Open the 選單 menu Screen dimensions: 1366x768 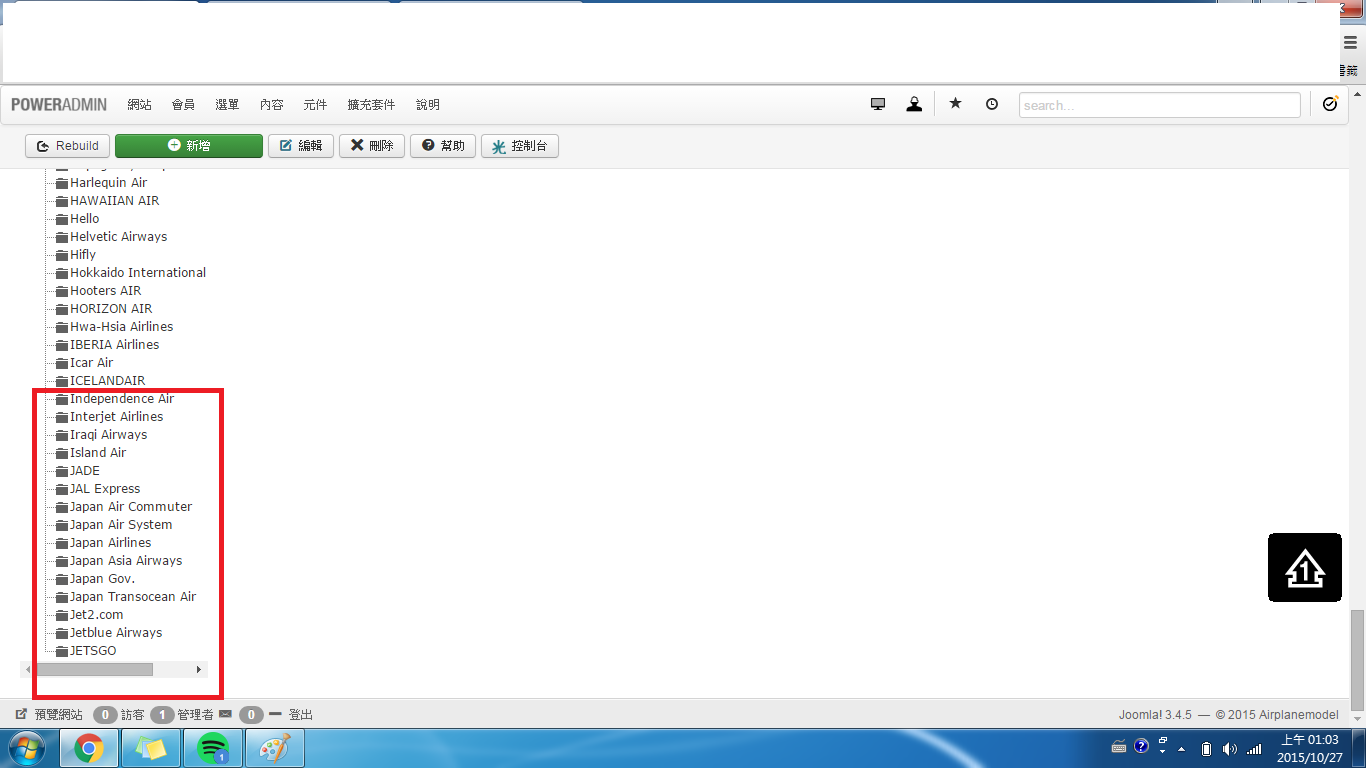pos(227,105)
